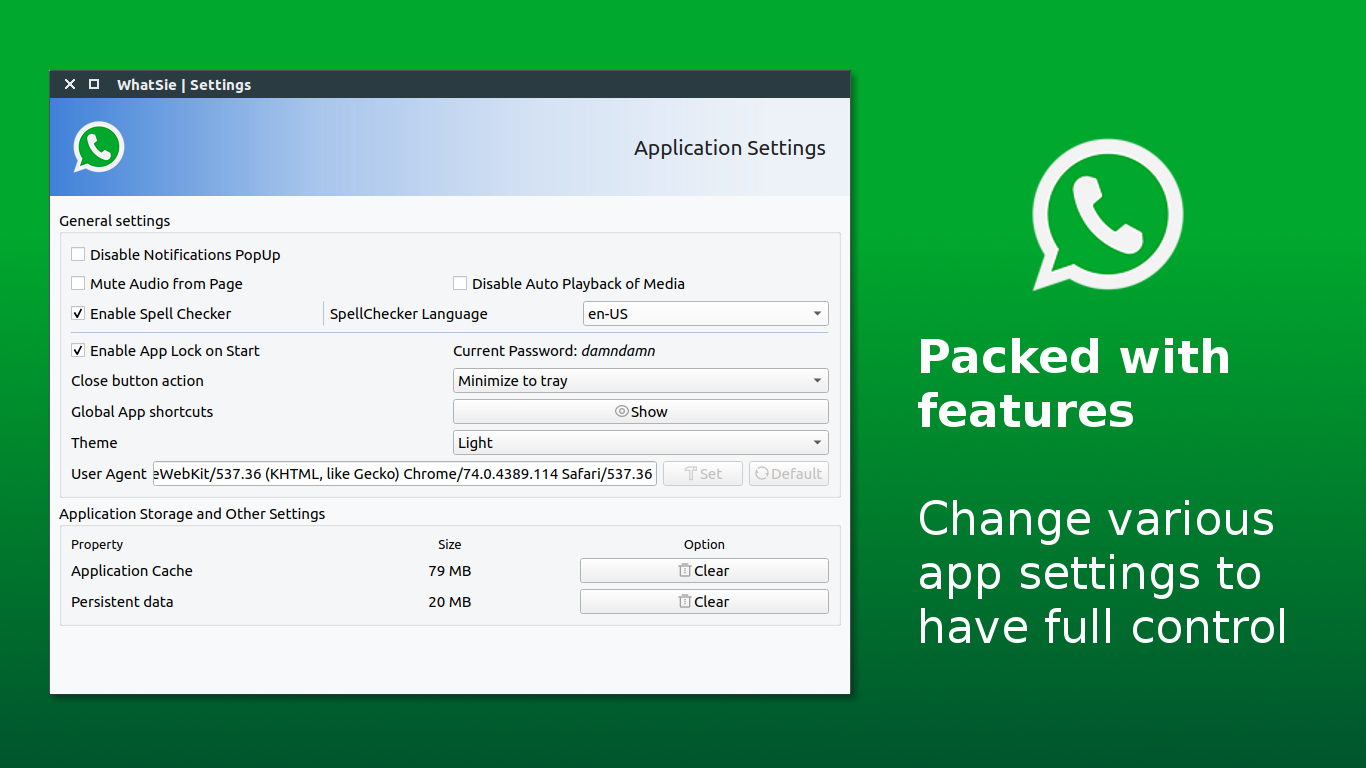This screenshot has height=768, width=1366.
Task: Tick Disable Auto Playback of Media
Action: (460, 284)
